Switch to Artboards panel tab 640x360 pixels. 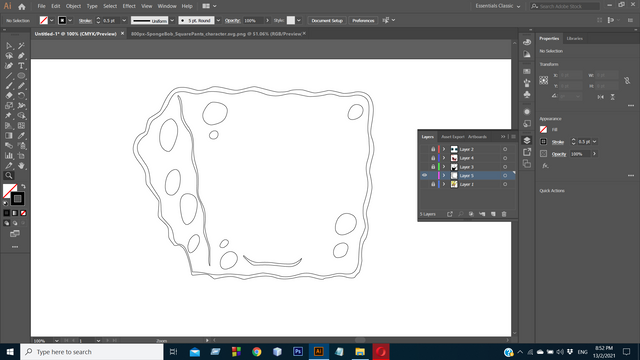click(x=477, y=137)
